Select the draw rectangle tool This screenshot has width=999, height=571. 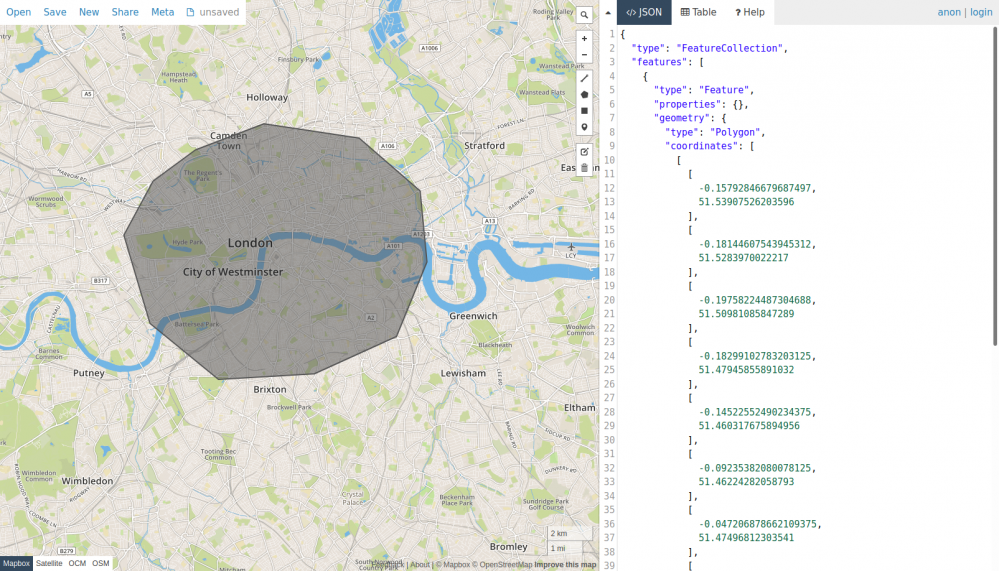click(584, 111)
